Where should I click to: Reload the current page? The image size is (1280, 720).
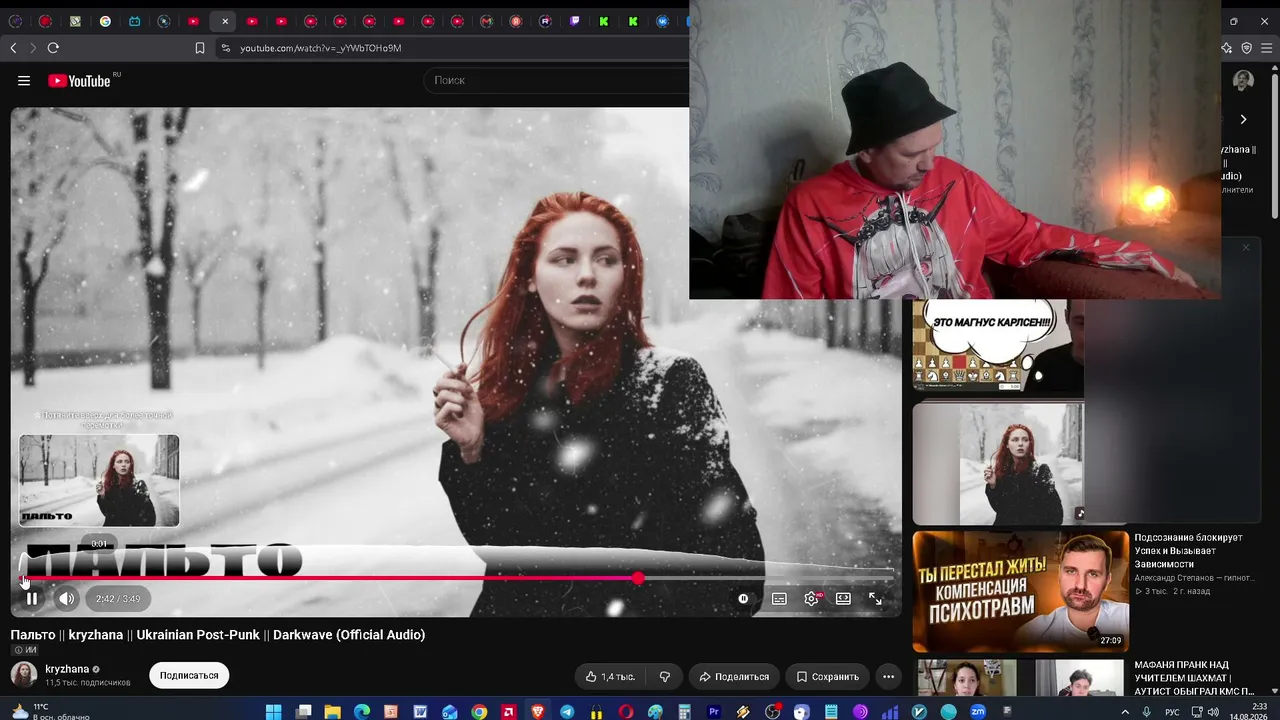click(53, 48)
